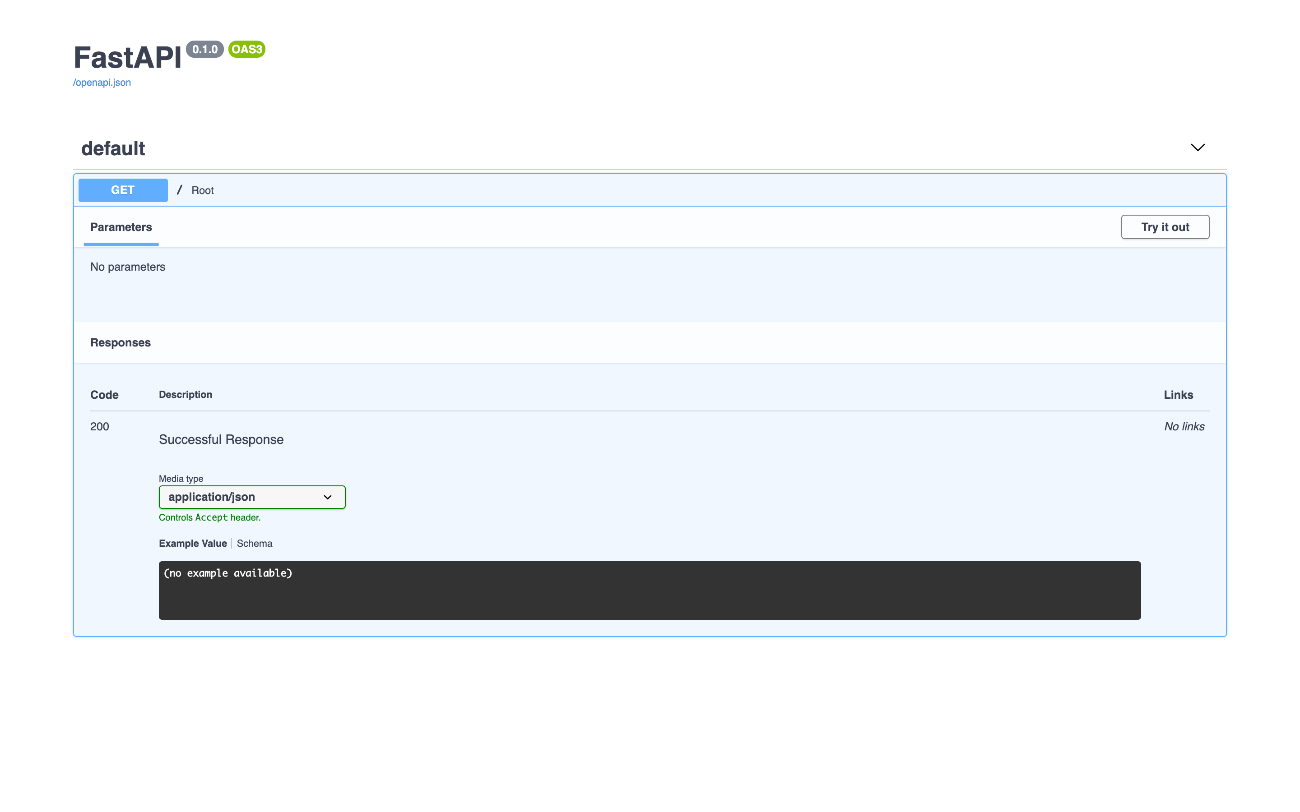1300x812 pixels.
Task: Click the 200 response code
Action: pos(100,427)
